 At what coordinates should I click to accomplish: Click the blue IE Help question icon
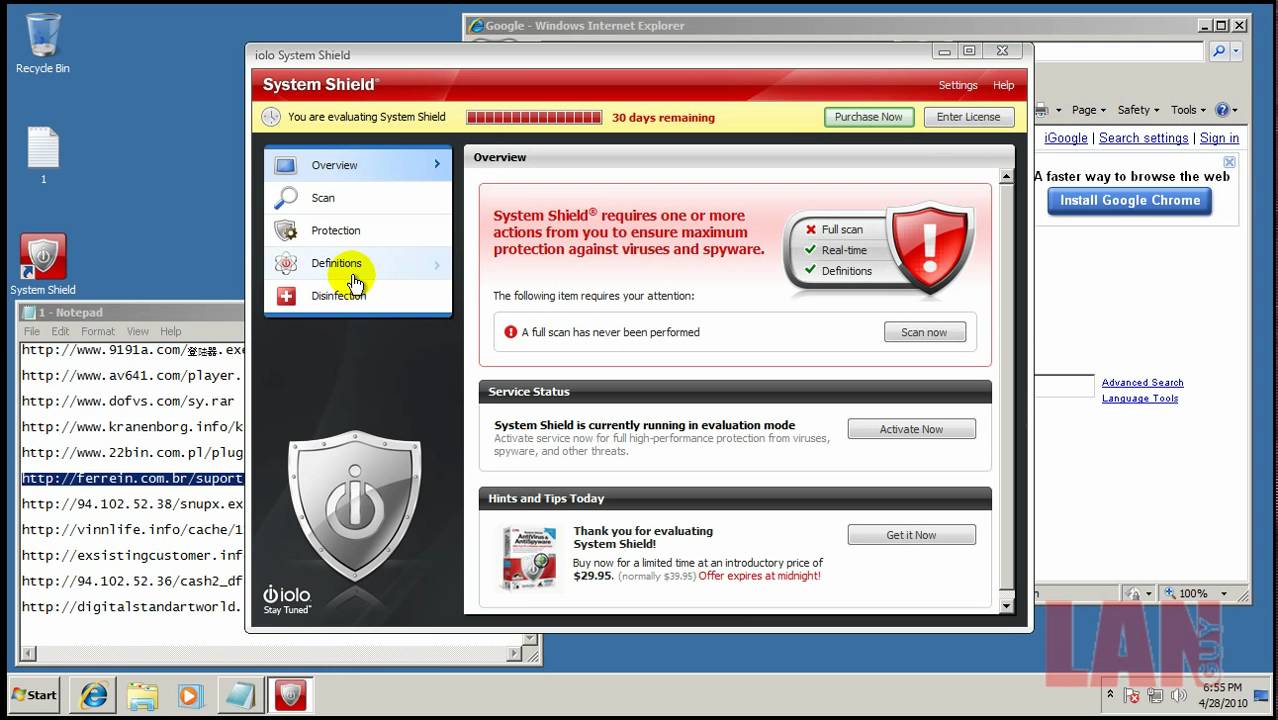1222,110
